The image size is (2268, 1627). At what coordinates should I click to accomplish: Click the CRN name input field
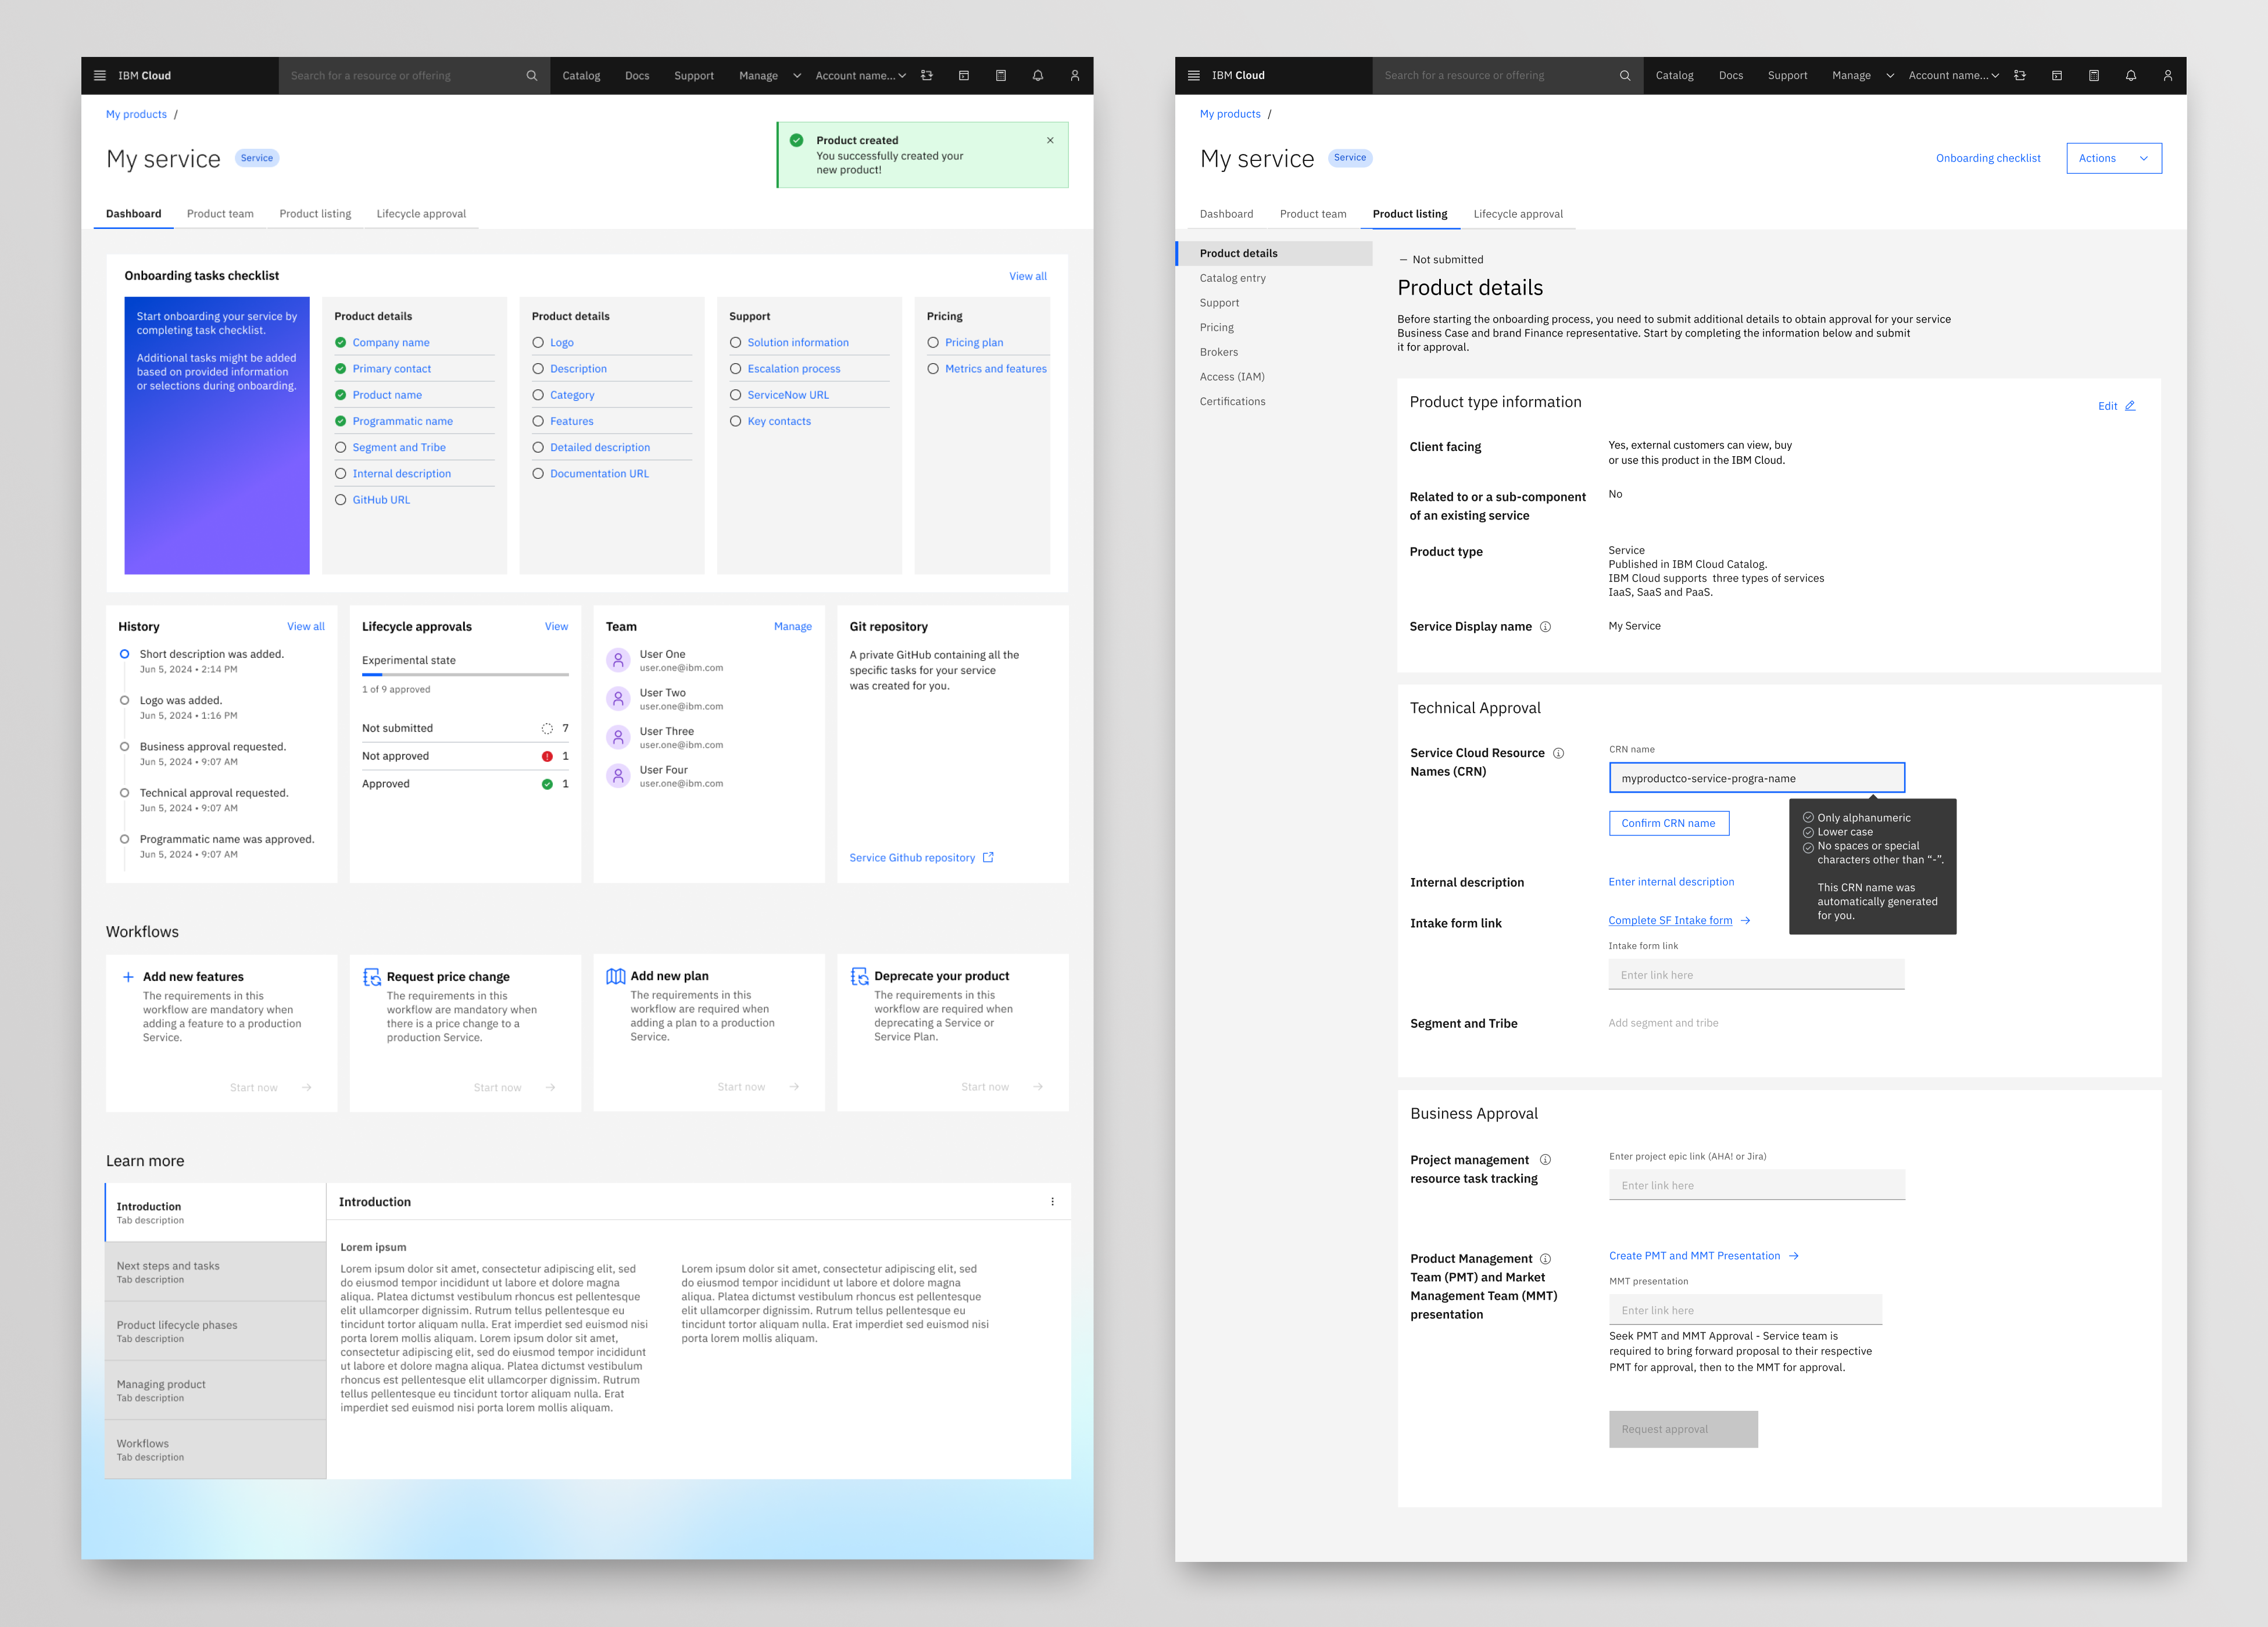click(1756, 778)
